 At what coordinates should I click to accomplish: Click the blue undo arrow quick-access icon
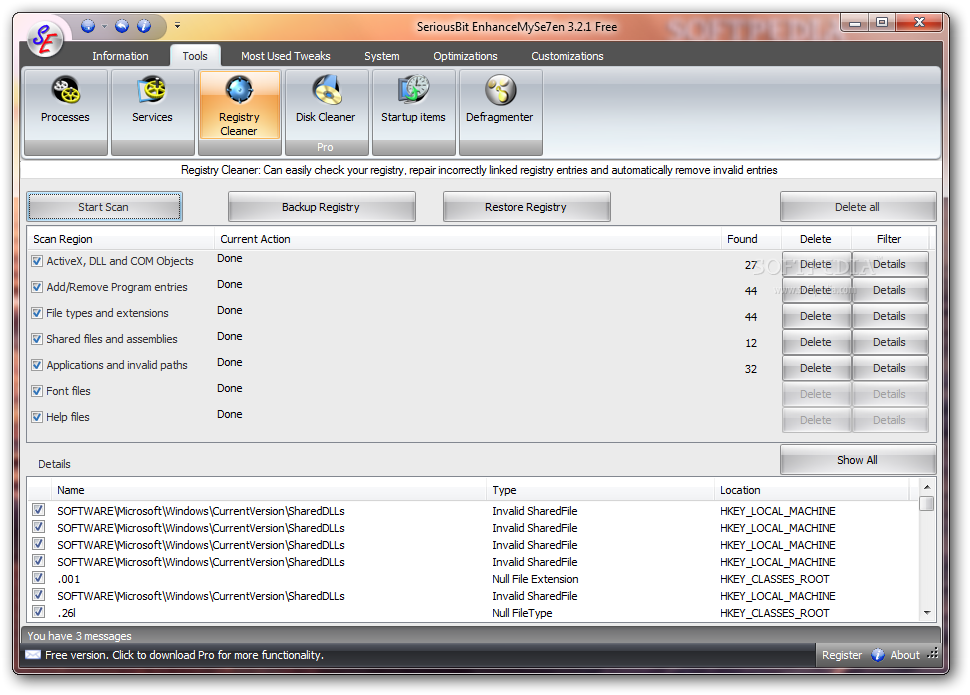(122, 26)
